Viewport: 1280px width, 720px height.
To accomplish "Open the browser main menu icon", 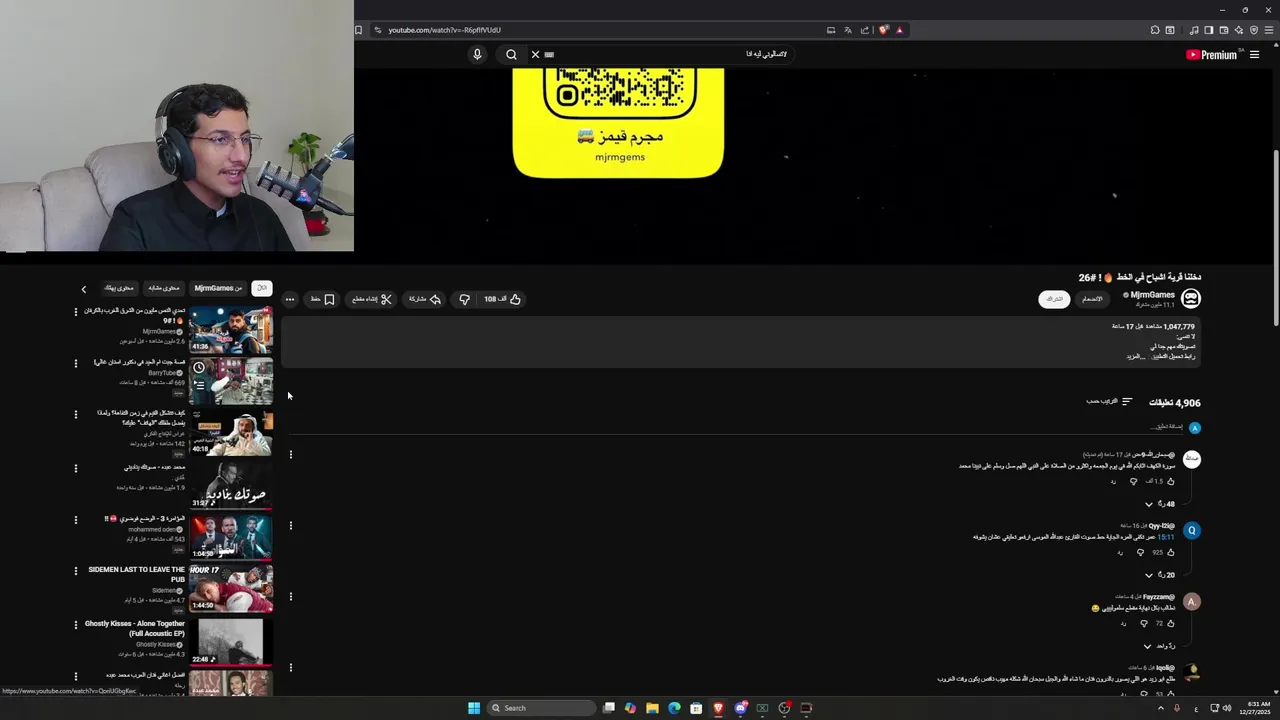I will [x=1269, y=30].
